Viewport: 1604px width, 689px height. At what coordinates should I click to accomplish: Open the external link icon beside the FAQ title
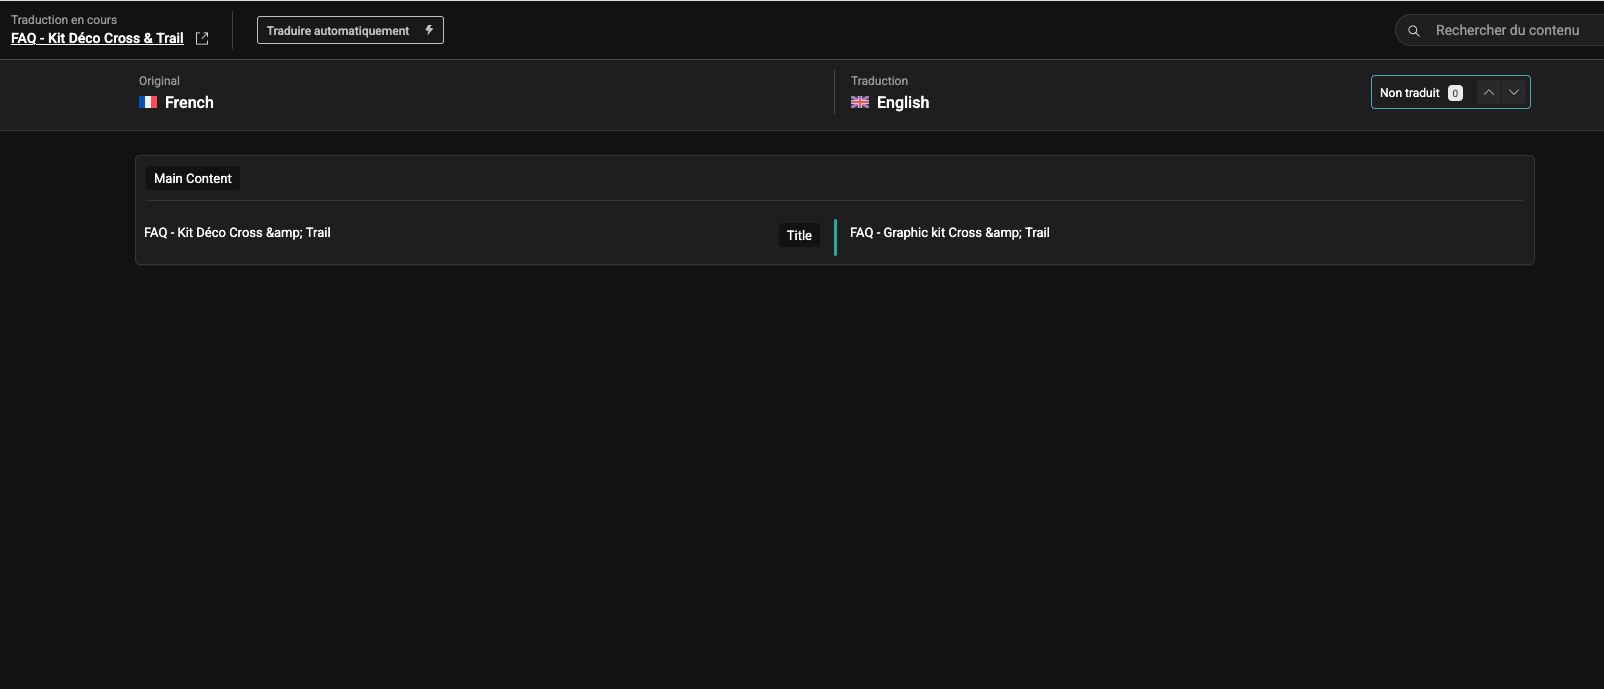point(202,38)
